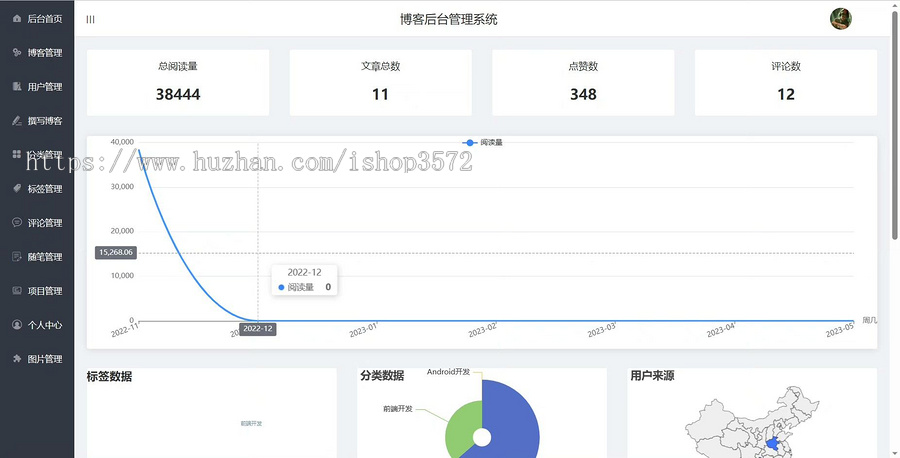Collapse sidebar with the hamburger icon

(x=90, y=20)
